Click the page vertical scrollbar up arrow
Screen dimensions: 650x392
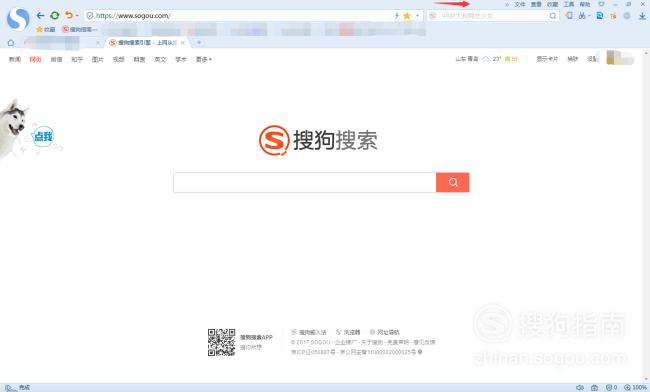[646, 53]
